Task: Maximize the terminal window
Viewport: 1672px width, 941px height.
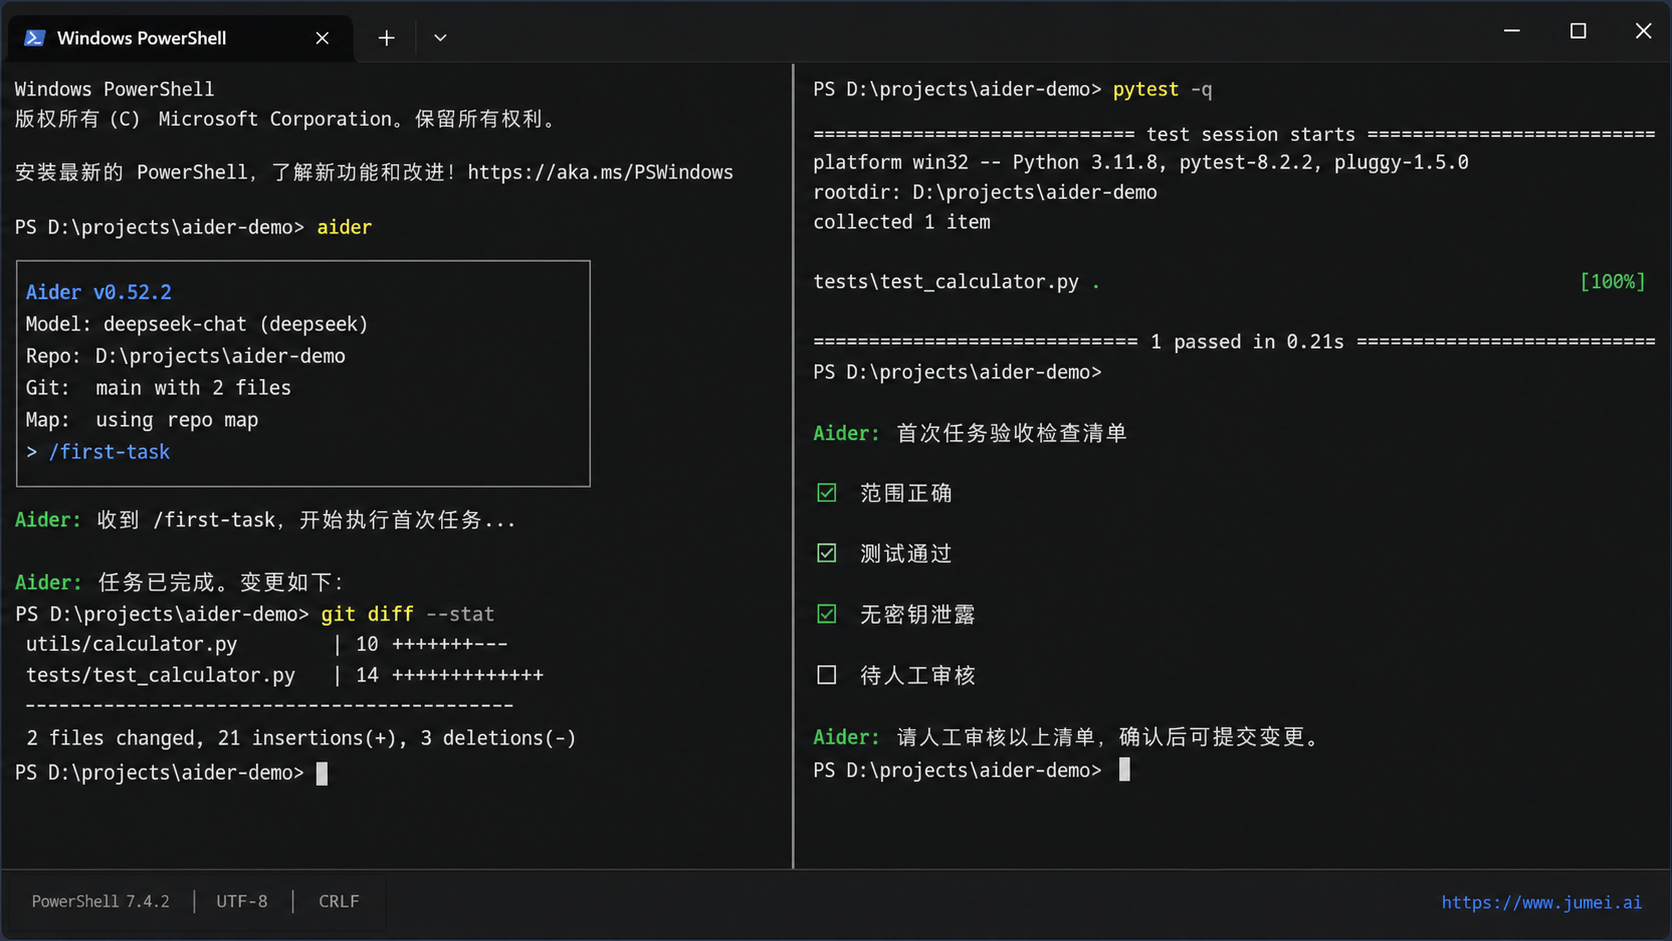Action: (1578, 31)
